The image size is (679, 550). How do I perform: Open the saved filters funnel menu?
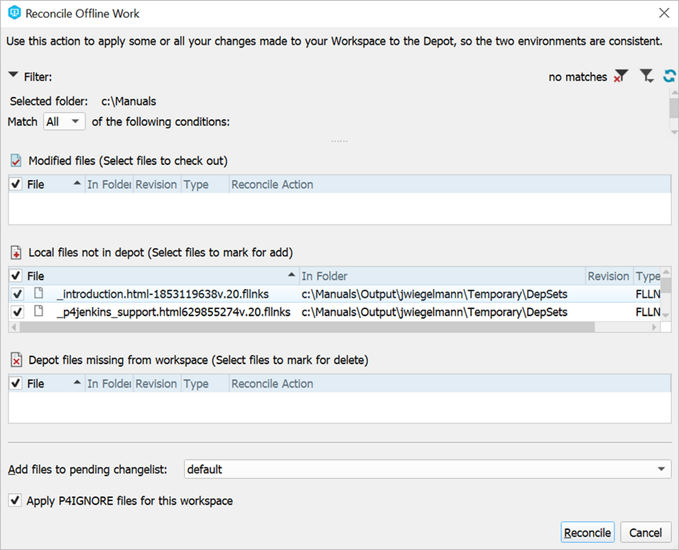[647, 77]
